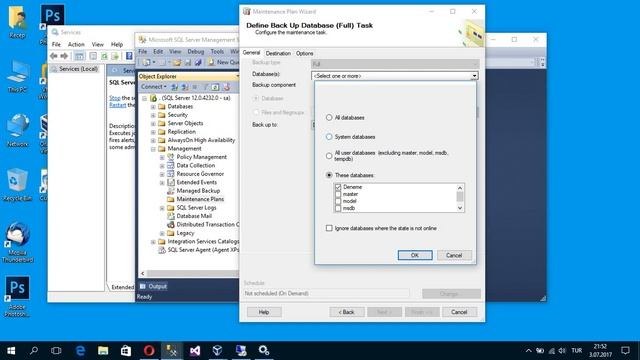This screenshot has height=360, width=640.
Task: Open the Action Center notification icon
Action: click(x=625, y=351)
